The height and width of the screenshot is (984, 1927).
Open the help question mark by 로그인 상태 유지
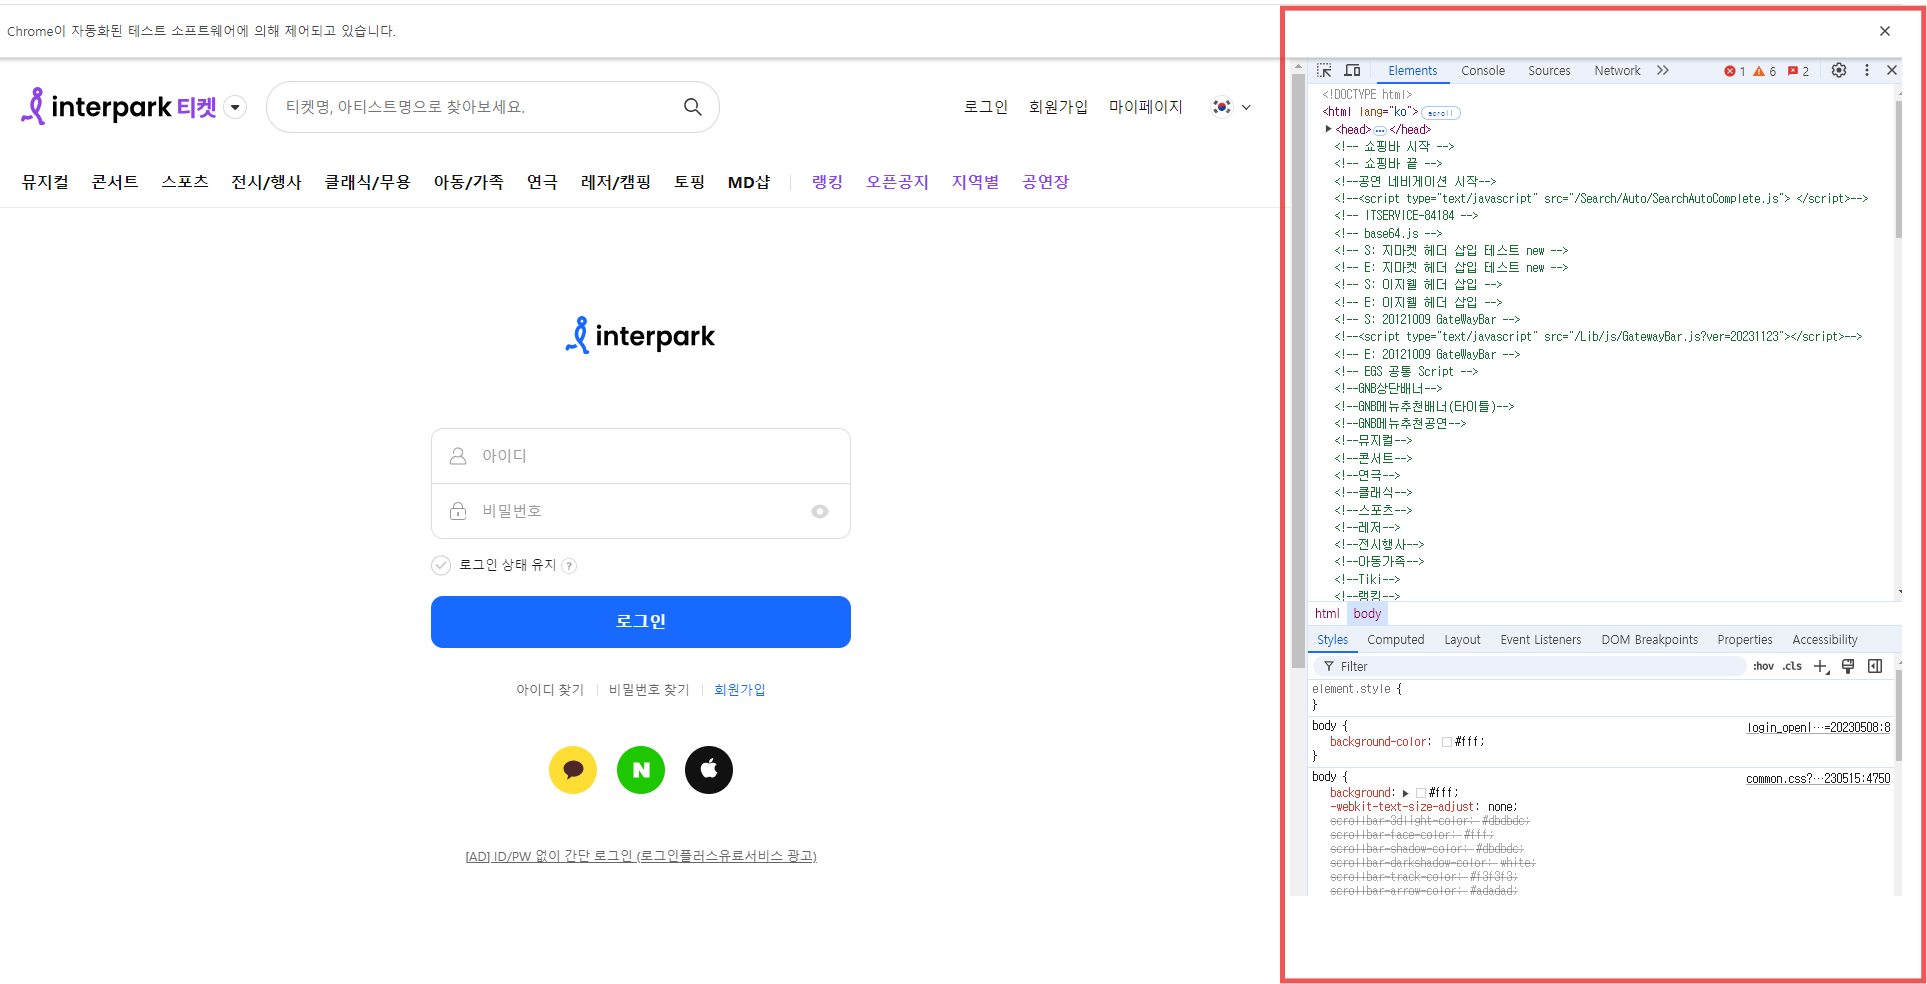(x=569, y=566)
